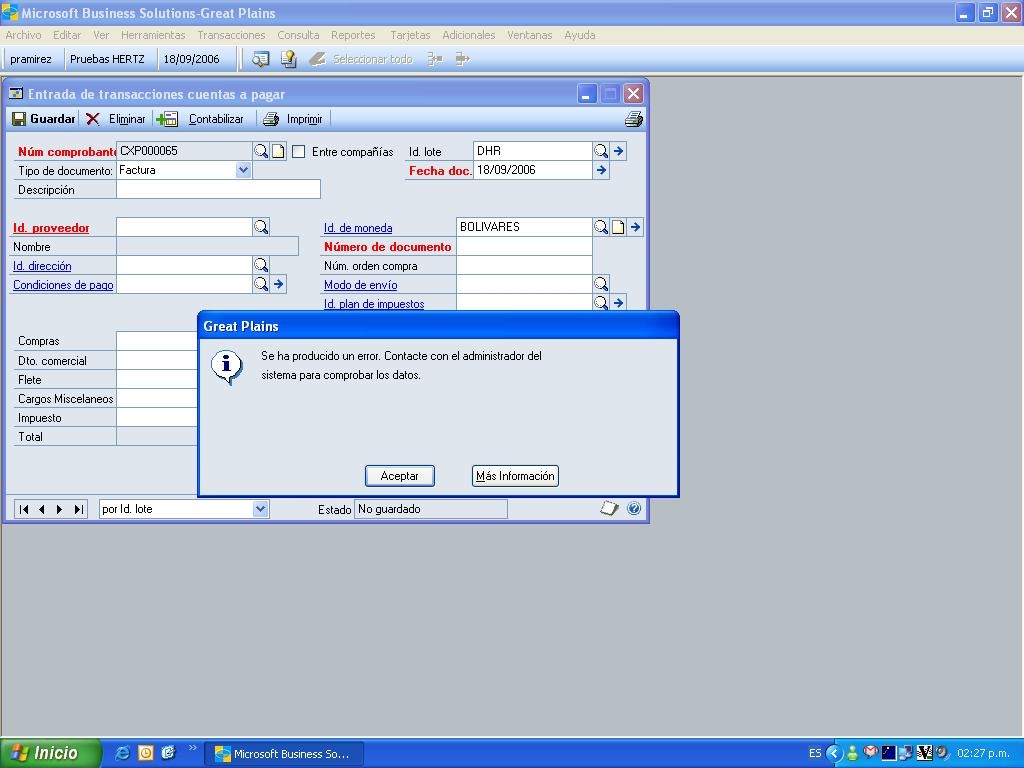Open the Archivo menu

tap(23, 35)
